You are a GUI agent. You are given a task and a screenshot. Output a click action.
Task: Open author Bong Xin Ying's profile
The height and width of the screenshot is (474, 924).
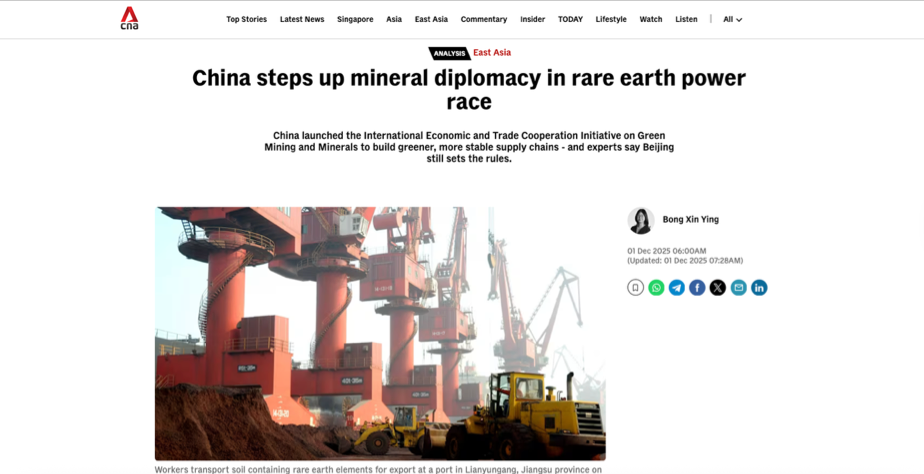pos(691,219)
